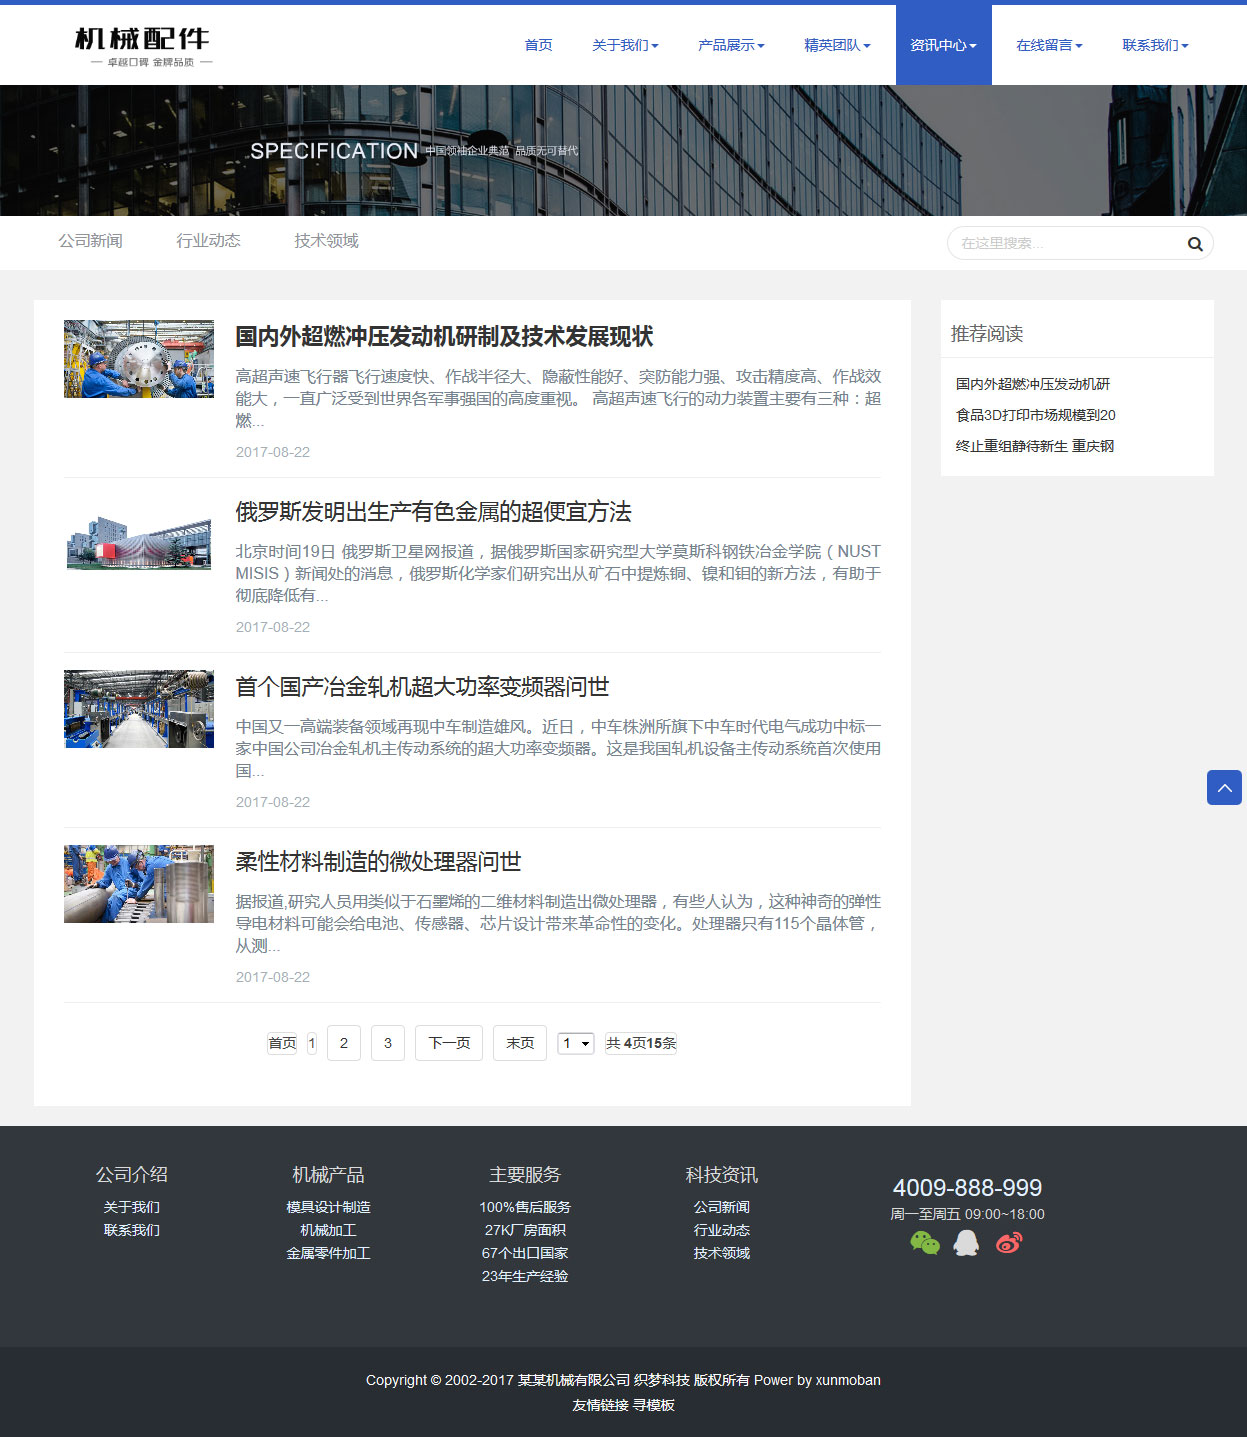The width and height of the screenshot is (1247, 1437).
Task: Click the 下一页 pagination button
Action: click(449, 1043)
